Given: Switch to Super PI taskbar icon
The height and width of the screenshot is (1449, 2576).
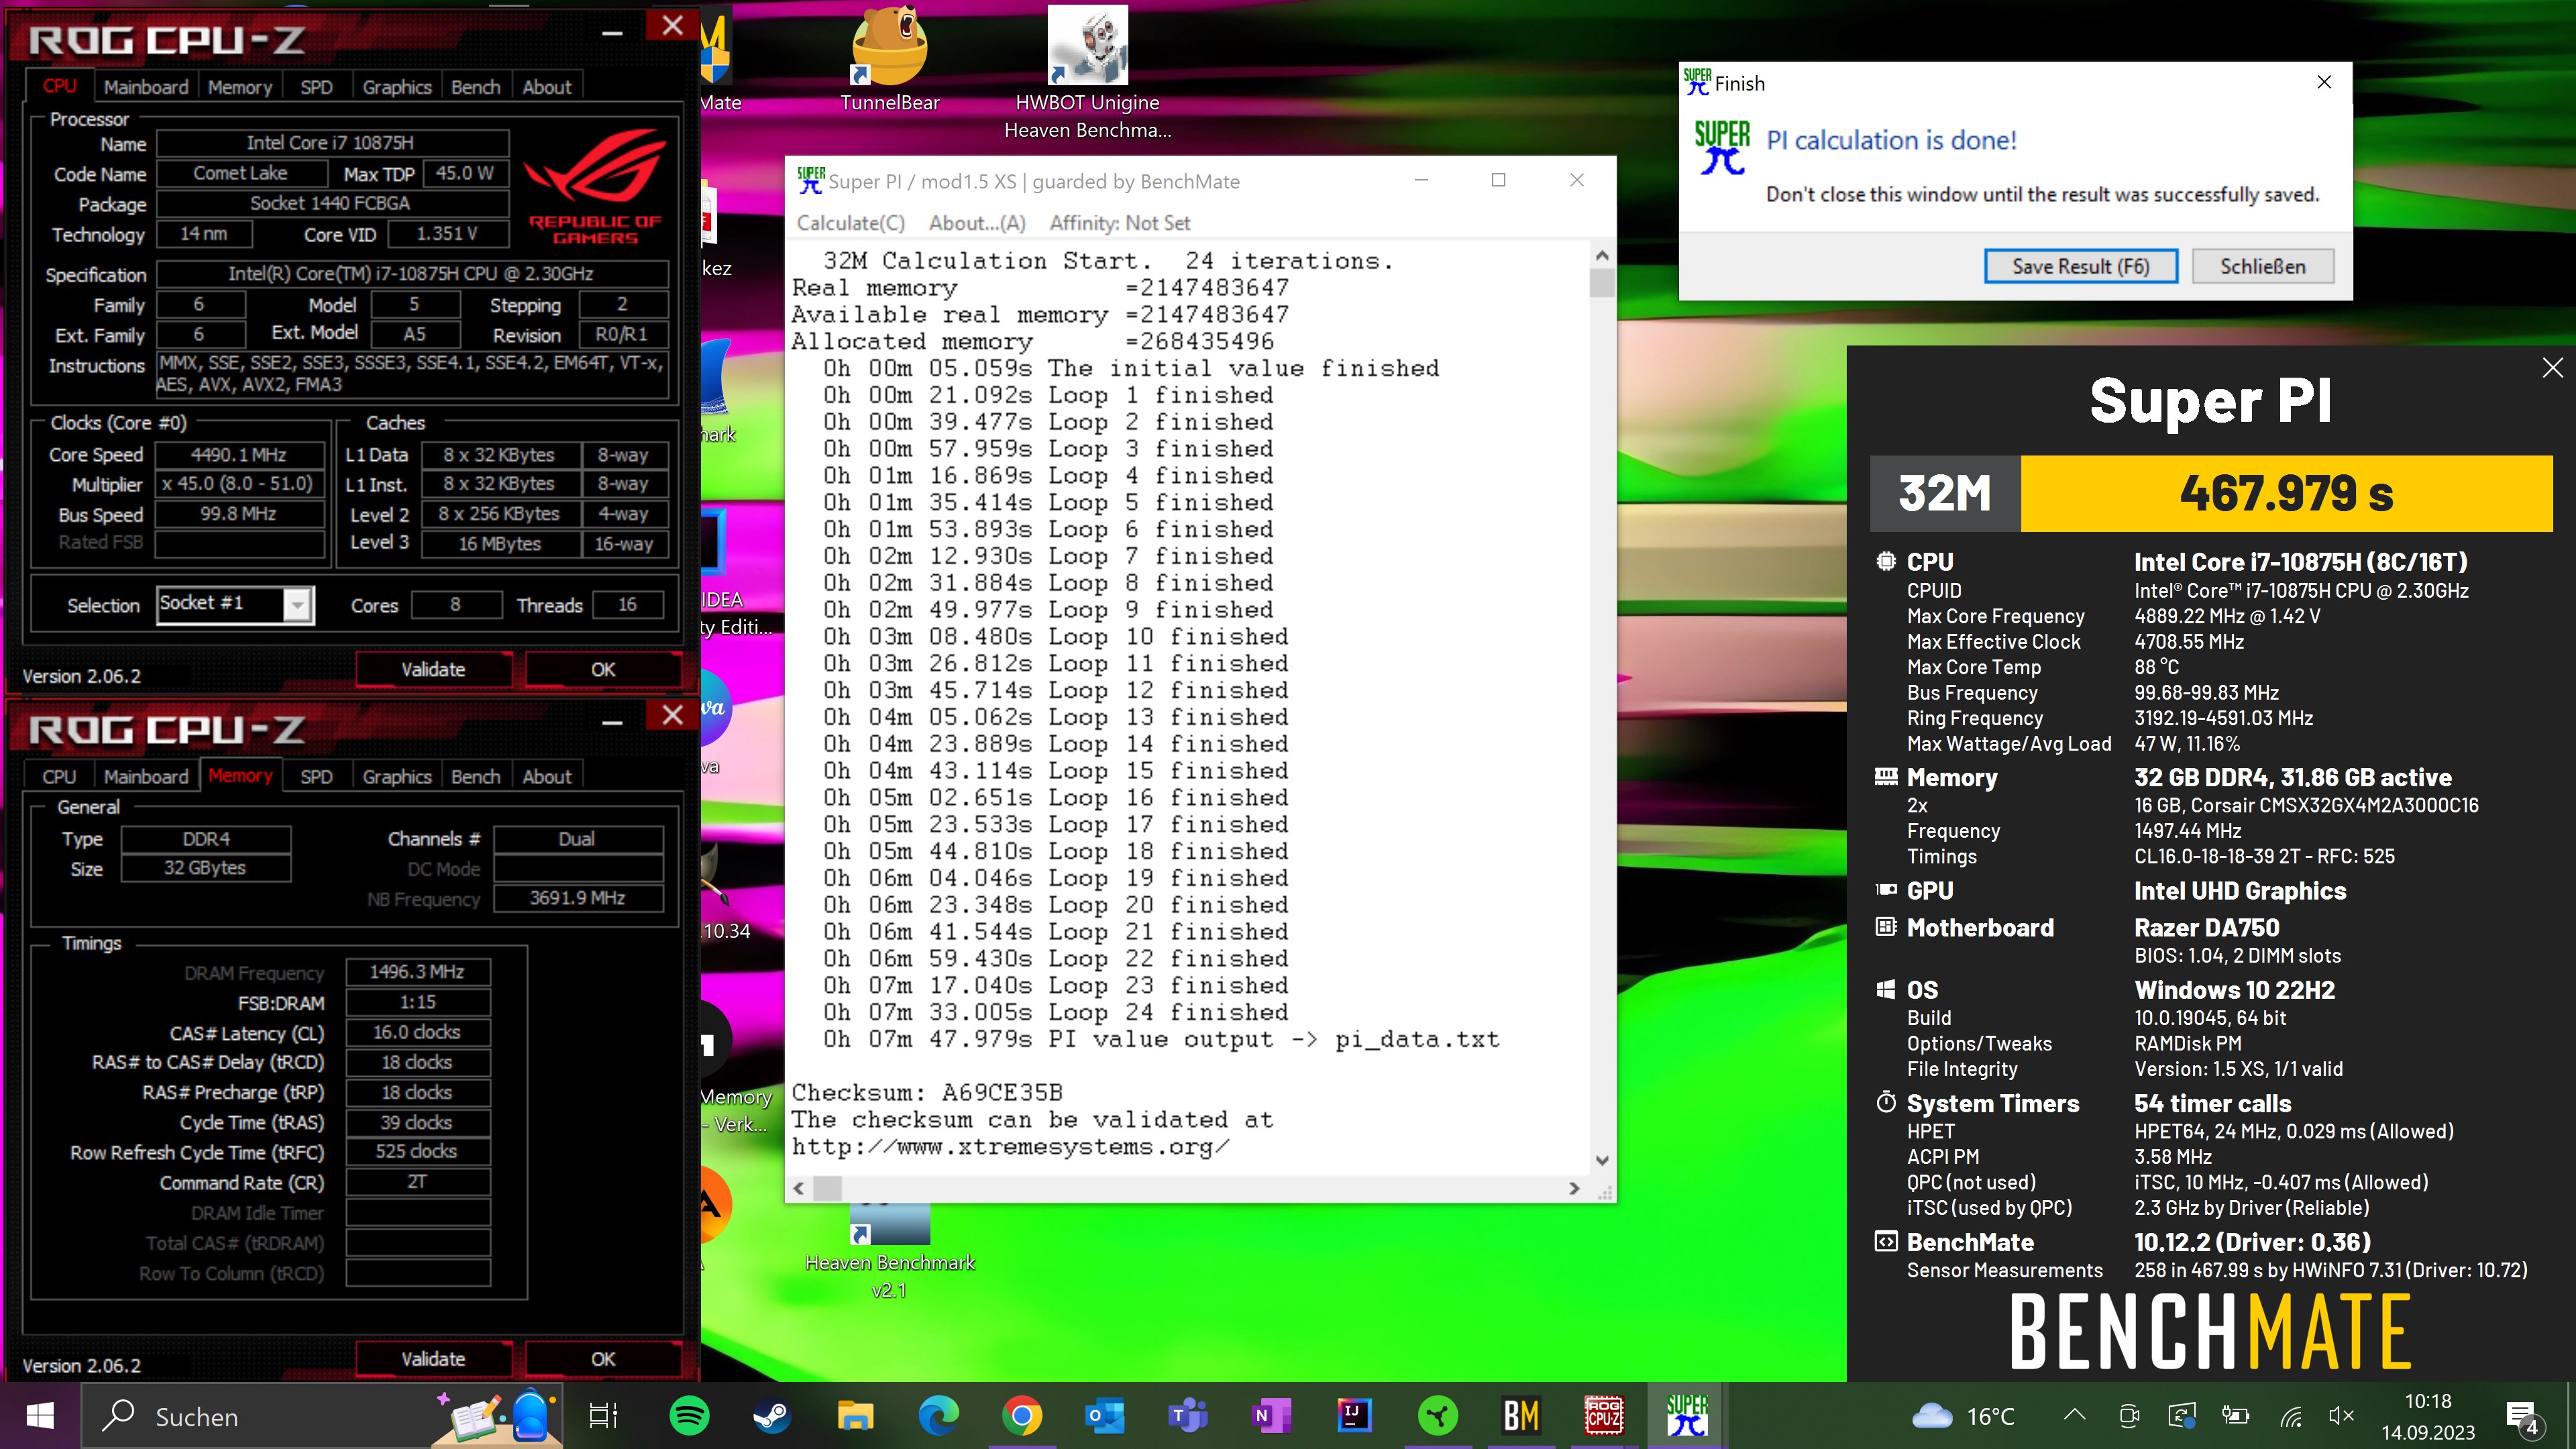Looking at the screenshot, I should 1687,1416.
